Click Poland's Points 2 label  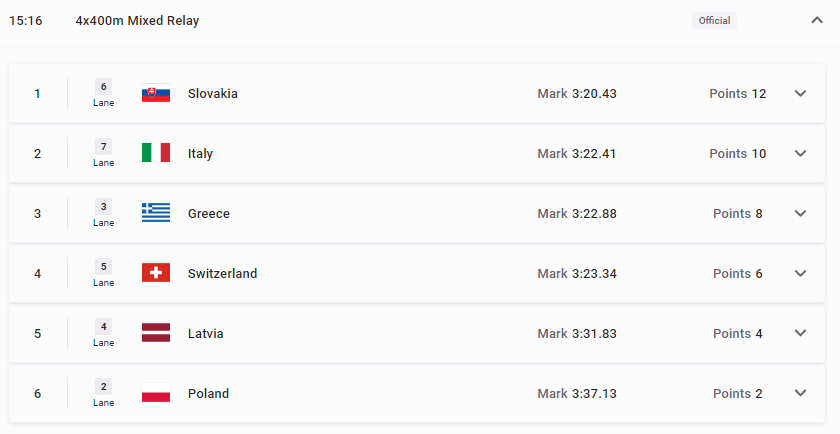pyautogui.click(x=738, y=393)
